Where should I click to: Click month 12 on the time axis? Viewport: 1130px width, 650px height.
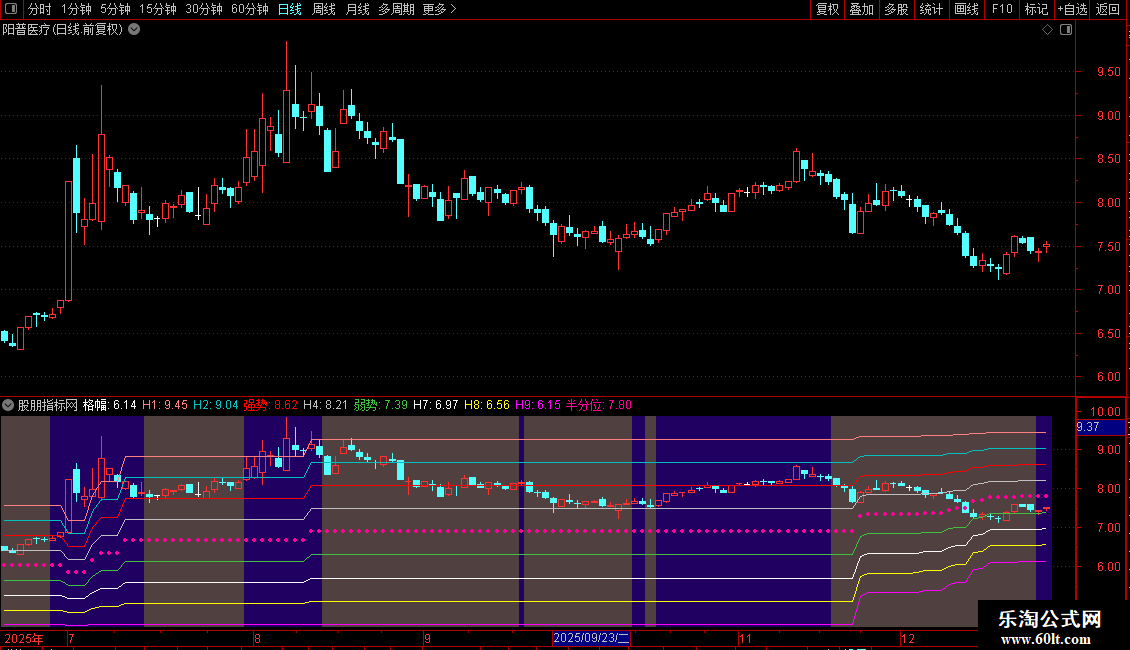(907, 638)
